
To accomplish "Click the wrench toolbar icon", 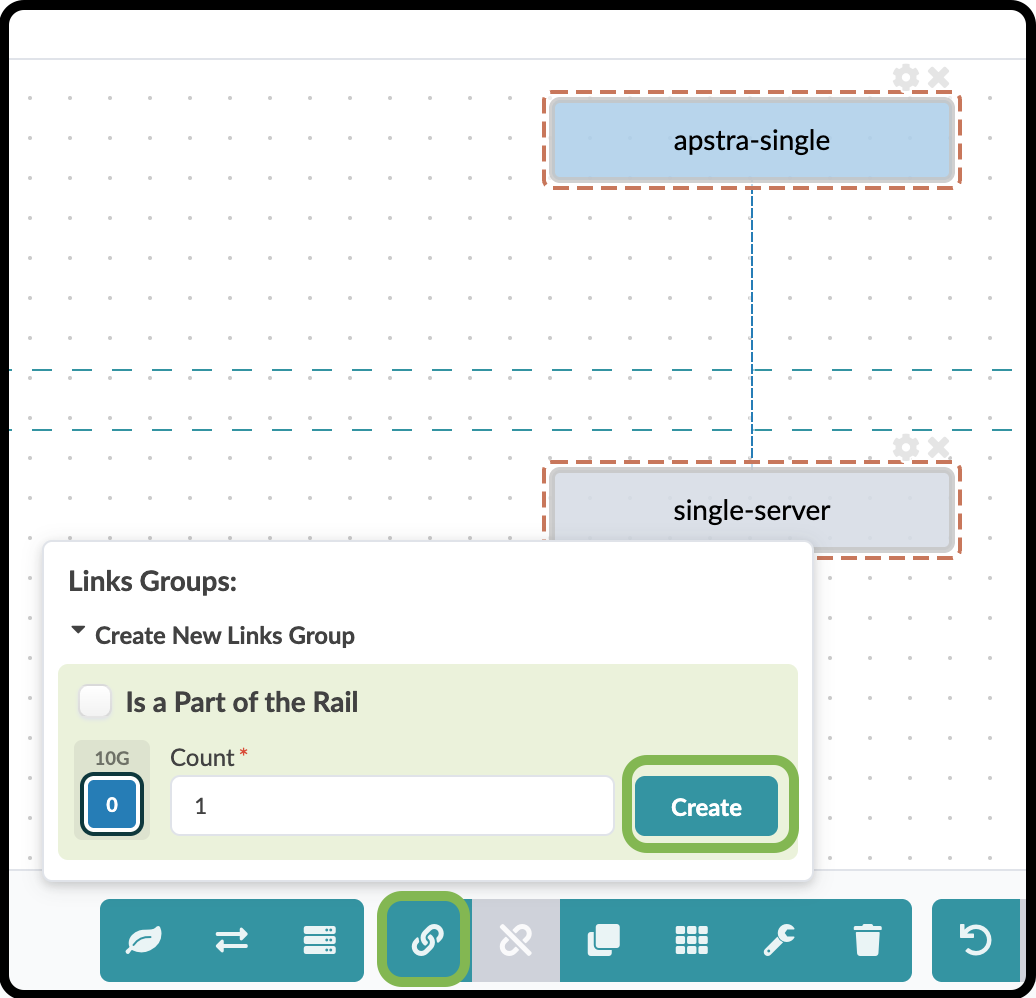I will click(x=780, y=940).
